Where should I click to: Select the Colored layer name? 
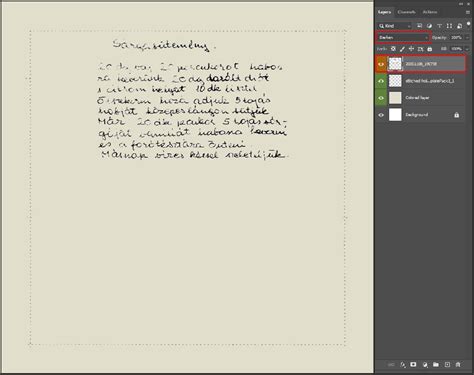417,98
